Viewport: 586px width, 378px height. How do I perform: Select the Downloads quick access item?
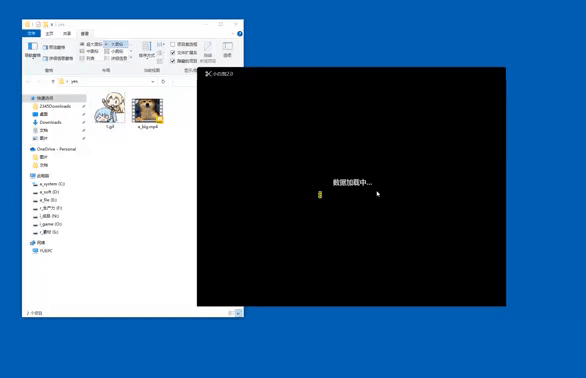pyautogui.click(x=50, y=122)
